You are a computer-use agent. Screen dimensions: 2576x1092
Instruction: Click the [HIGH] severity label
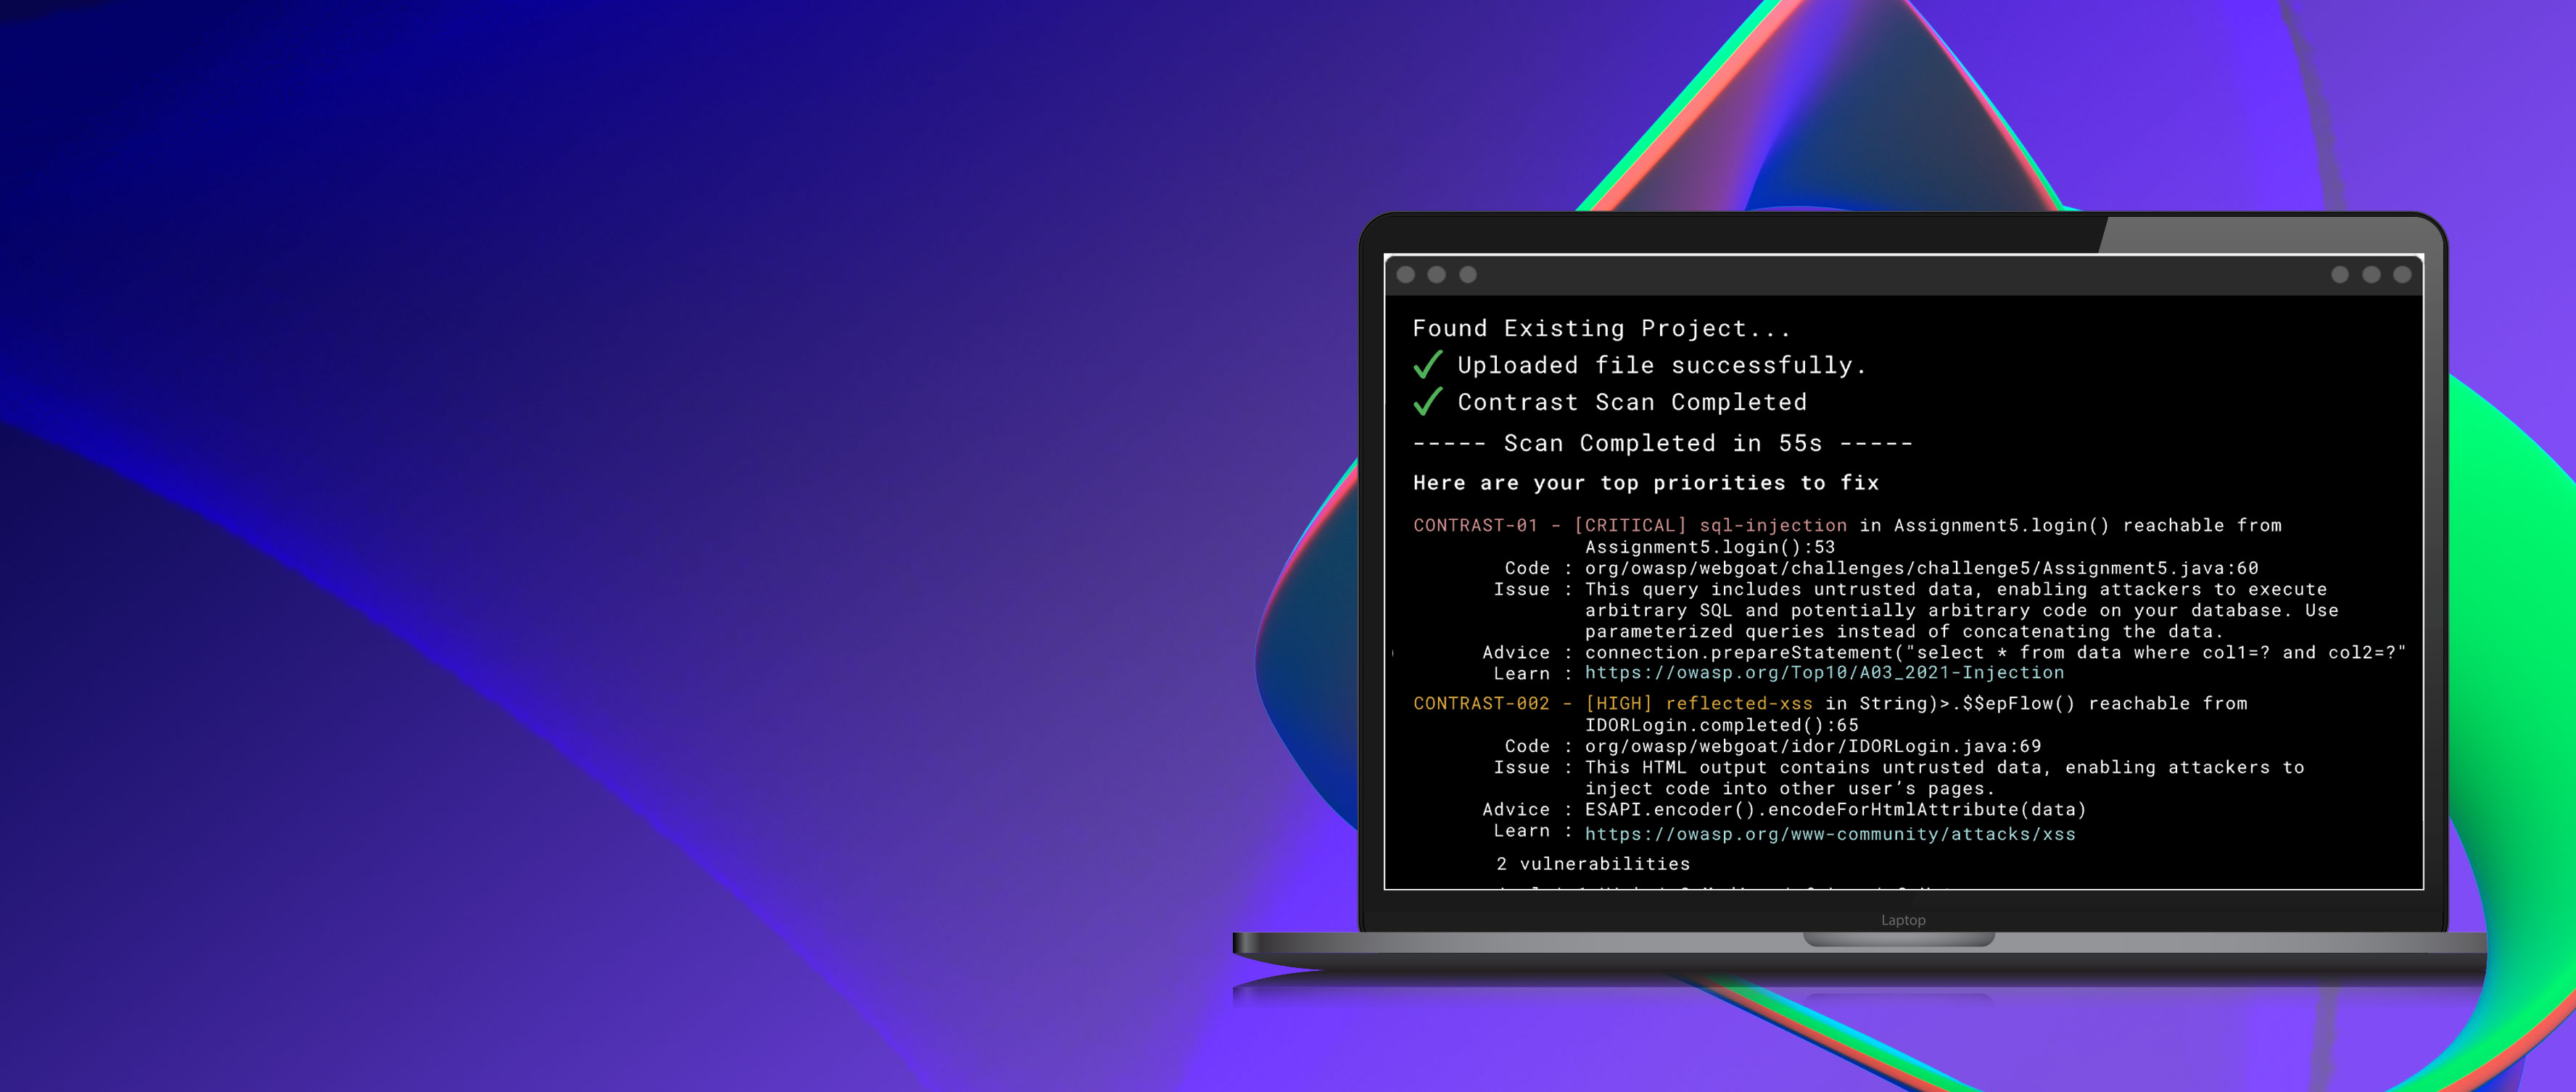(x=1617, y=704)
